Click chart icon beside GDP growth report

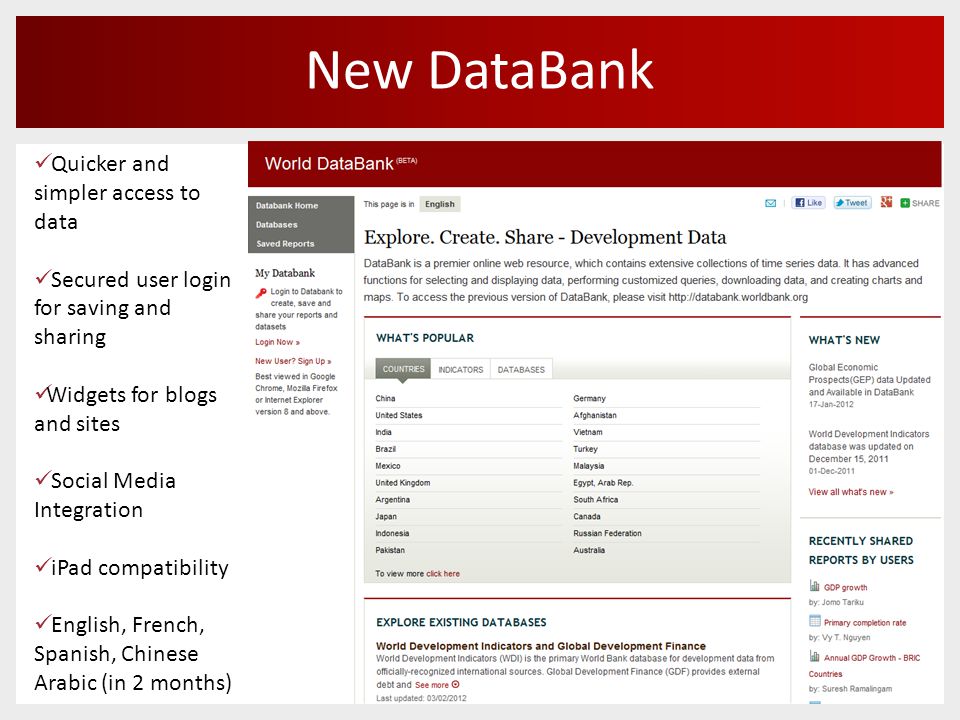click(814, 586)
